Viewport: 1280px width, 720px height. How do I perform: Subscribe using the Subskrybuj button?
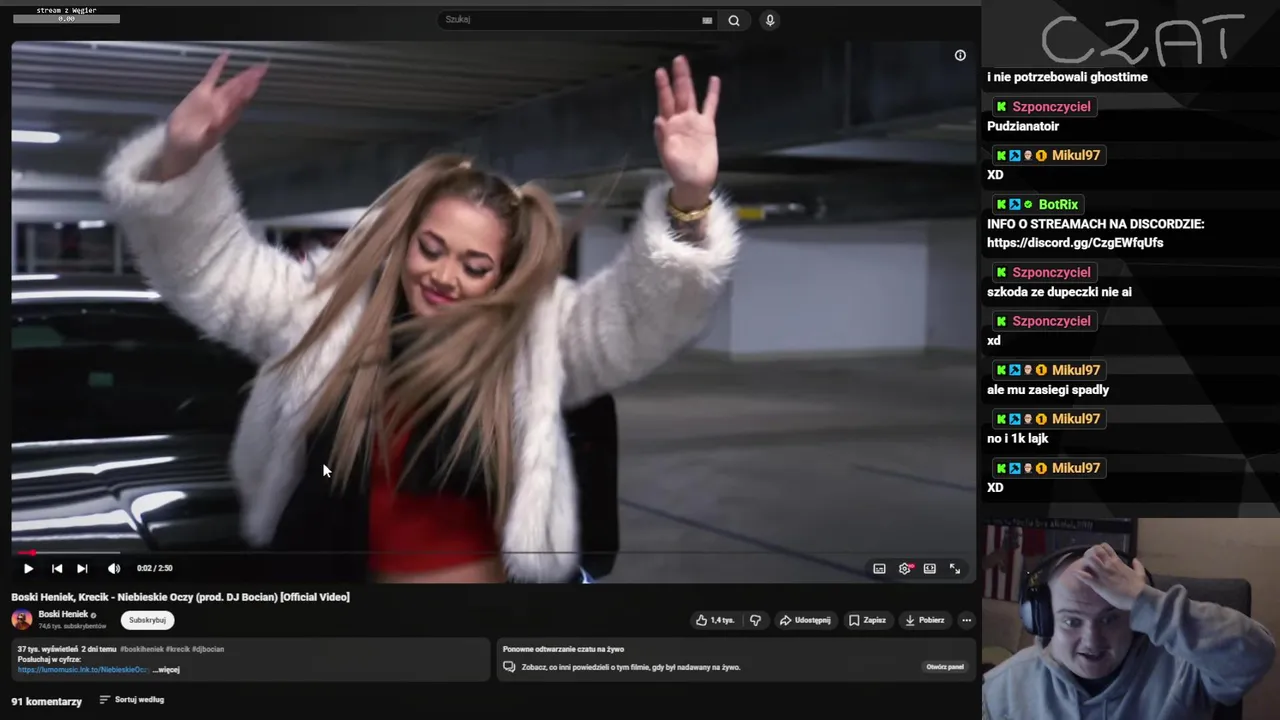pyautogui.click(x=147, y=620)
